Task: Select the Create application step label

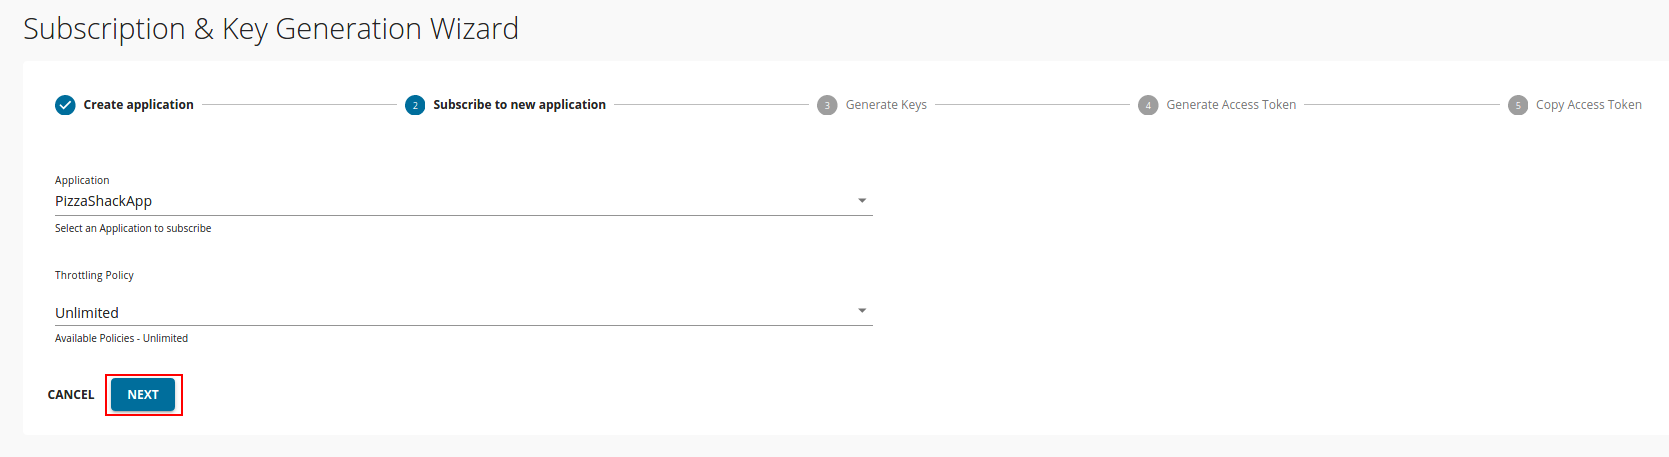Action: click(138, 105)
